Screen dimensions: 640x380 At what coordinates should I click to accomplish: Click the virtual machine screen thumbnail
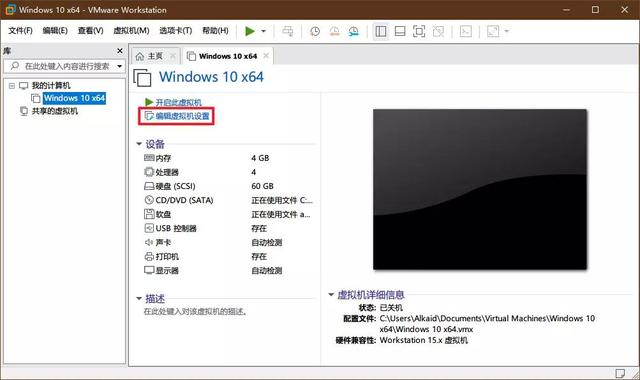pyautogui.click(x=480, y=189)
